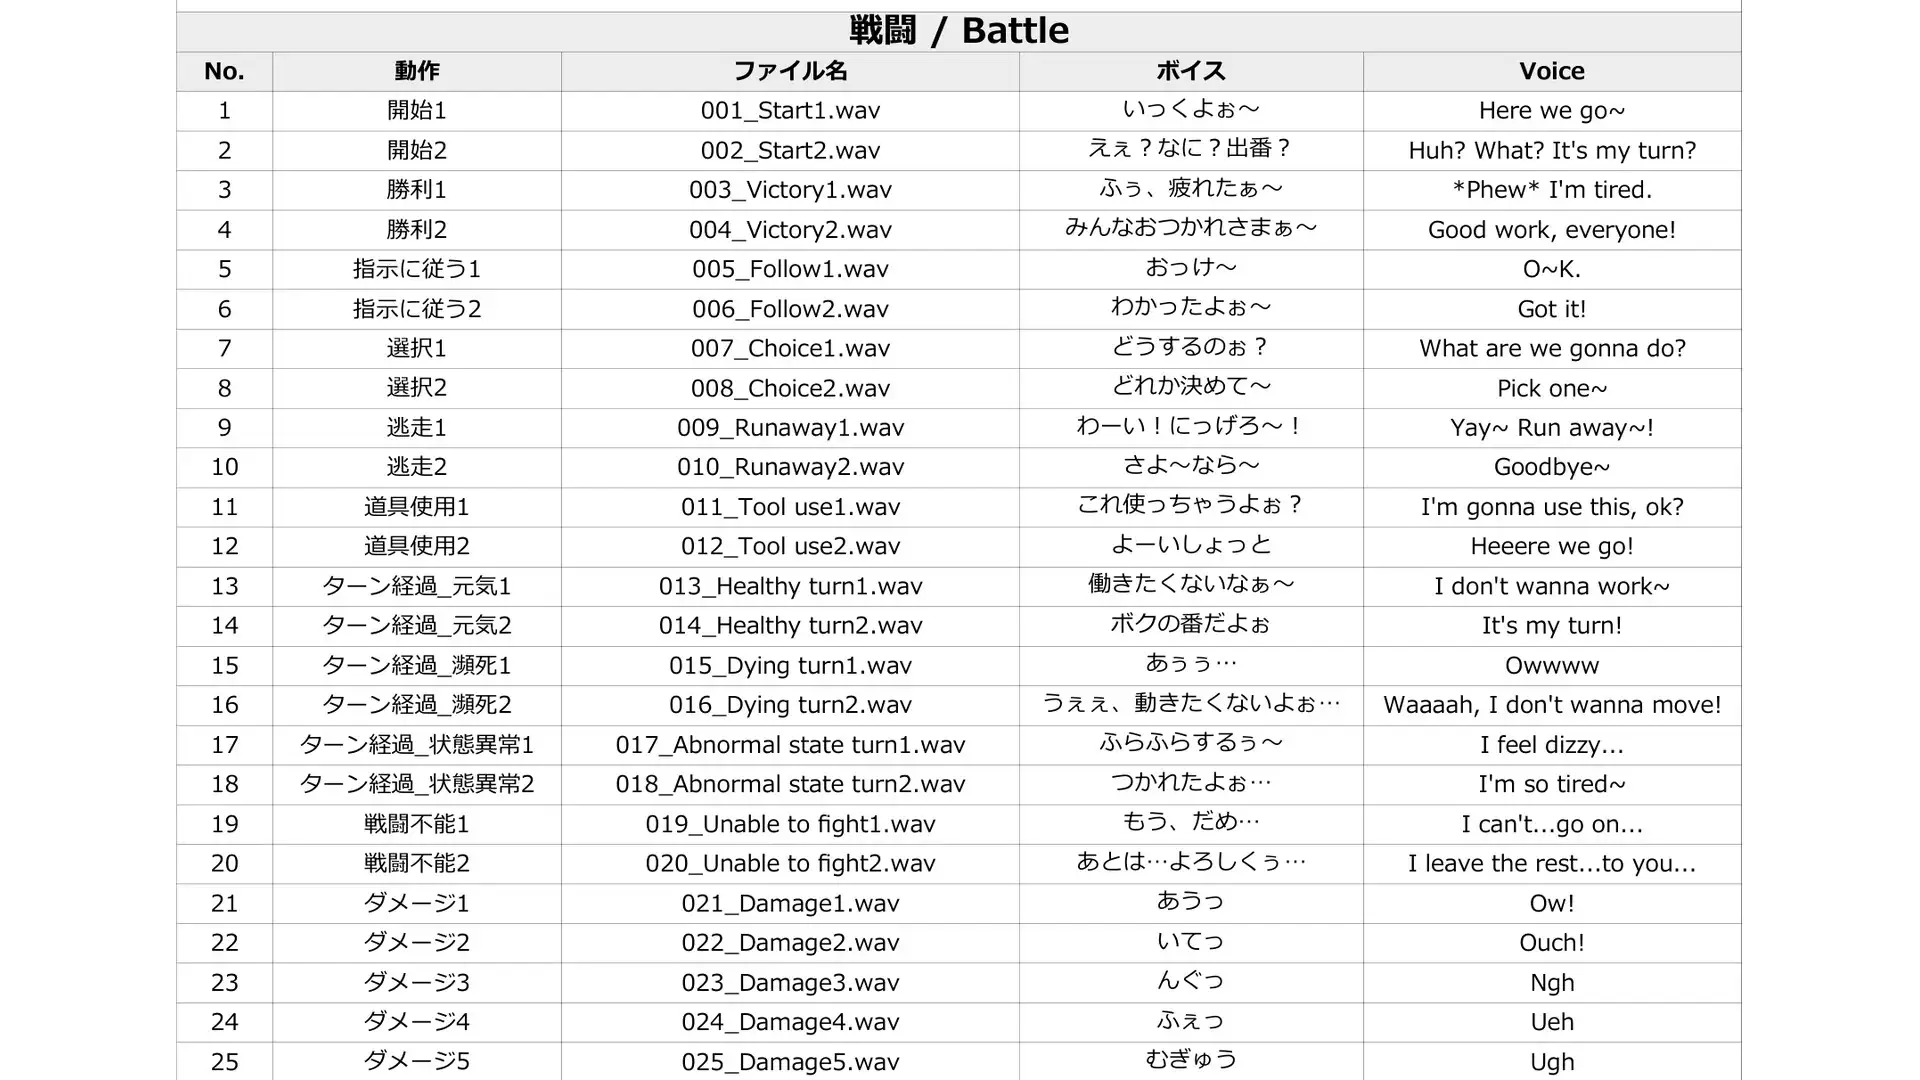The width and height of the screenshot is (1920, 1080).
Task: Select the 009_Runaway1.wav cell
Action: 790,428
